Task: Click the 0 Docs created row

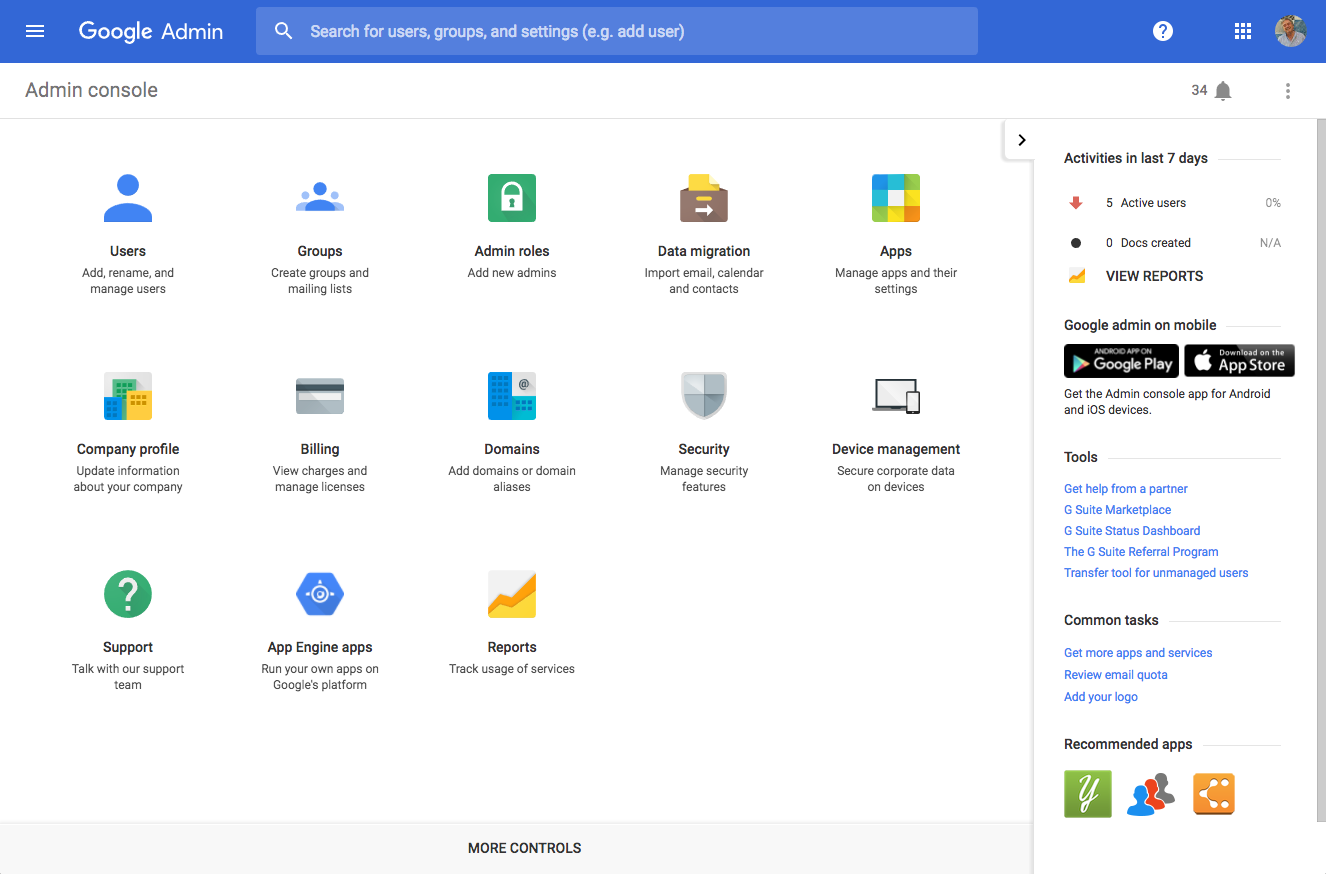Action: (1173, 243)
